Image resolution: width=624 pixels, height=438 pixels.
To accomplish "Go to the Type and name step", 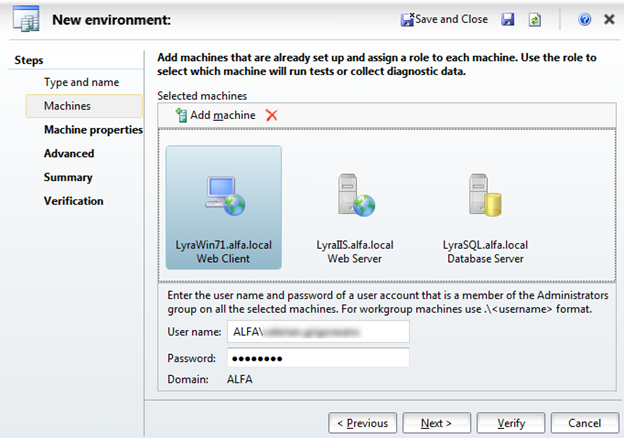I will 82,82.
